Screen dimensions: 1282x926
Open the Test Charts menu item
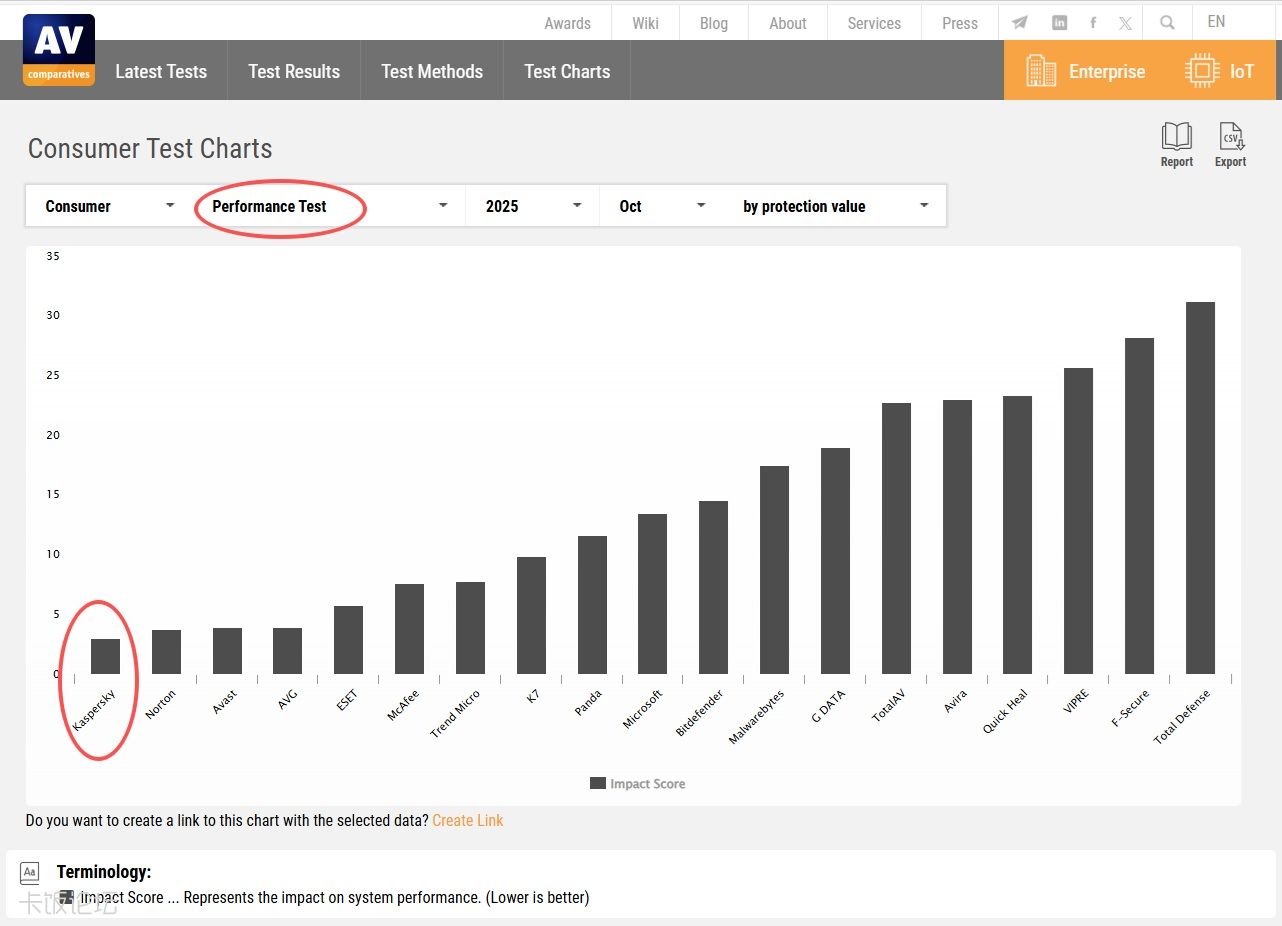coord(567,71)
